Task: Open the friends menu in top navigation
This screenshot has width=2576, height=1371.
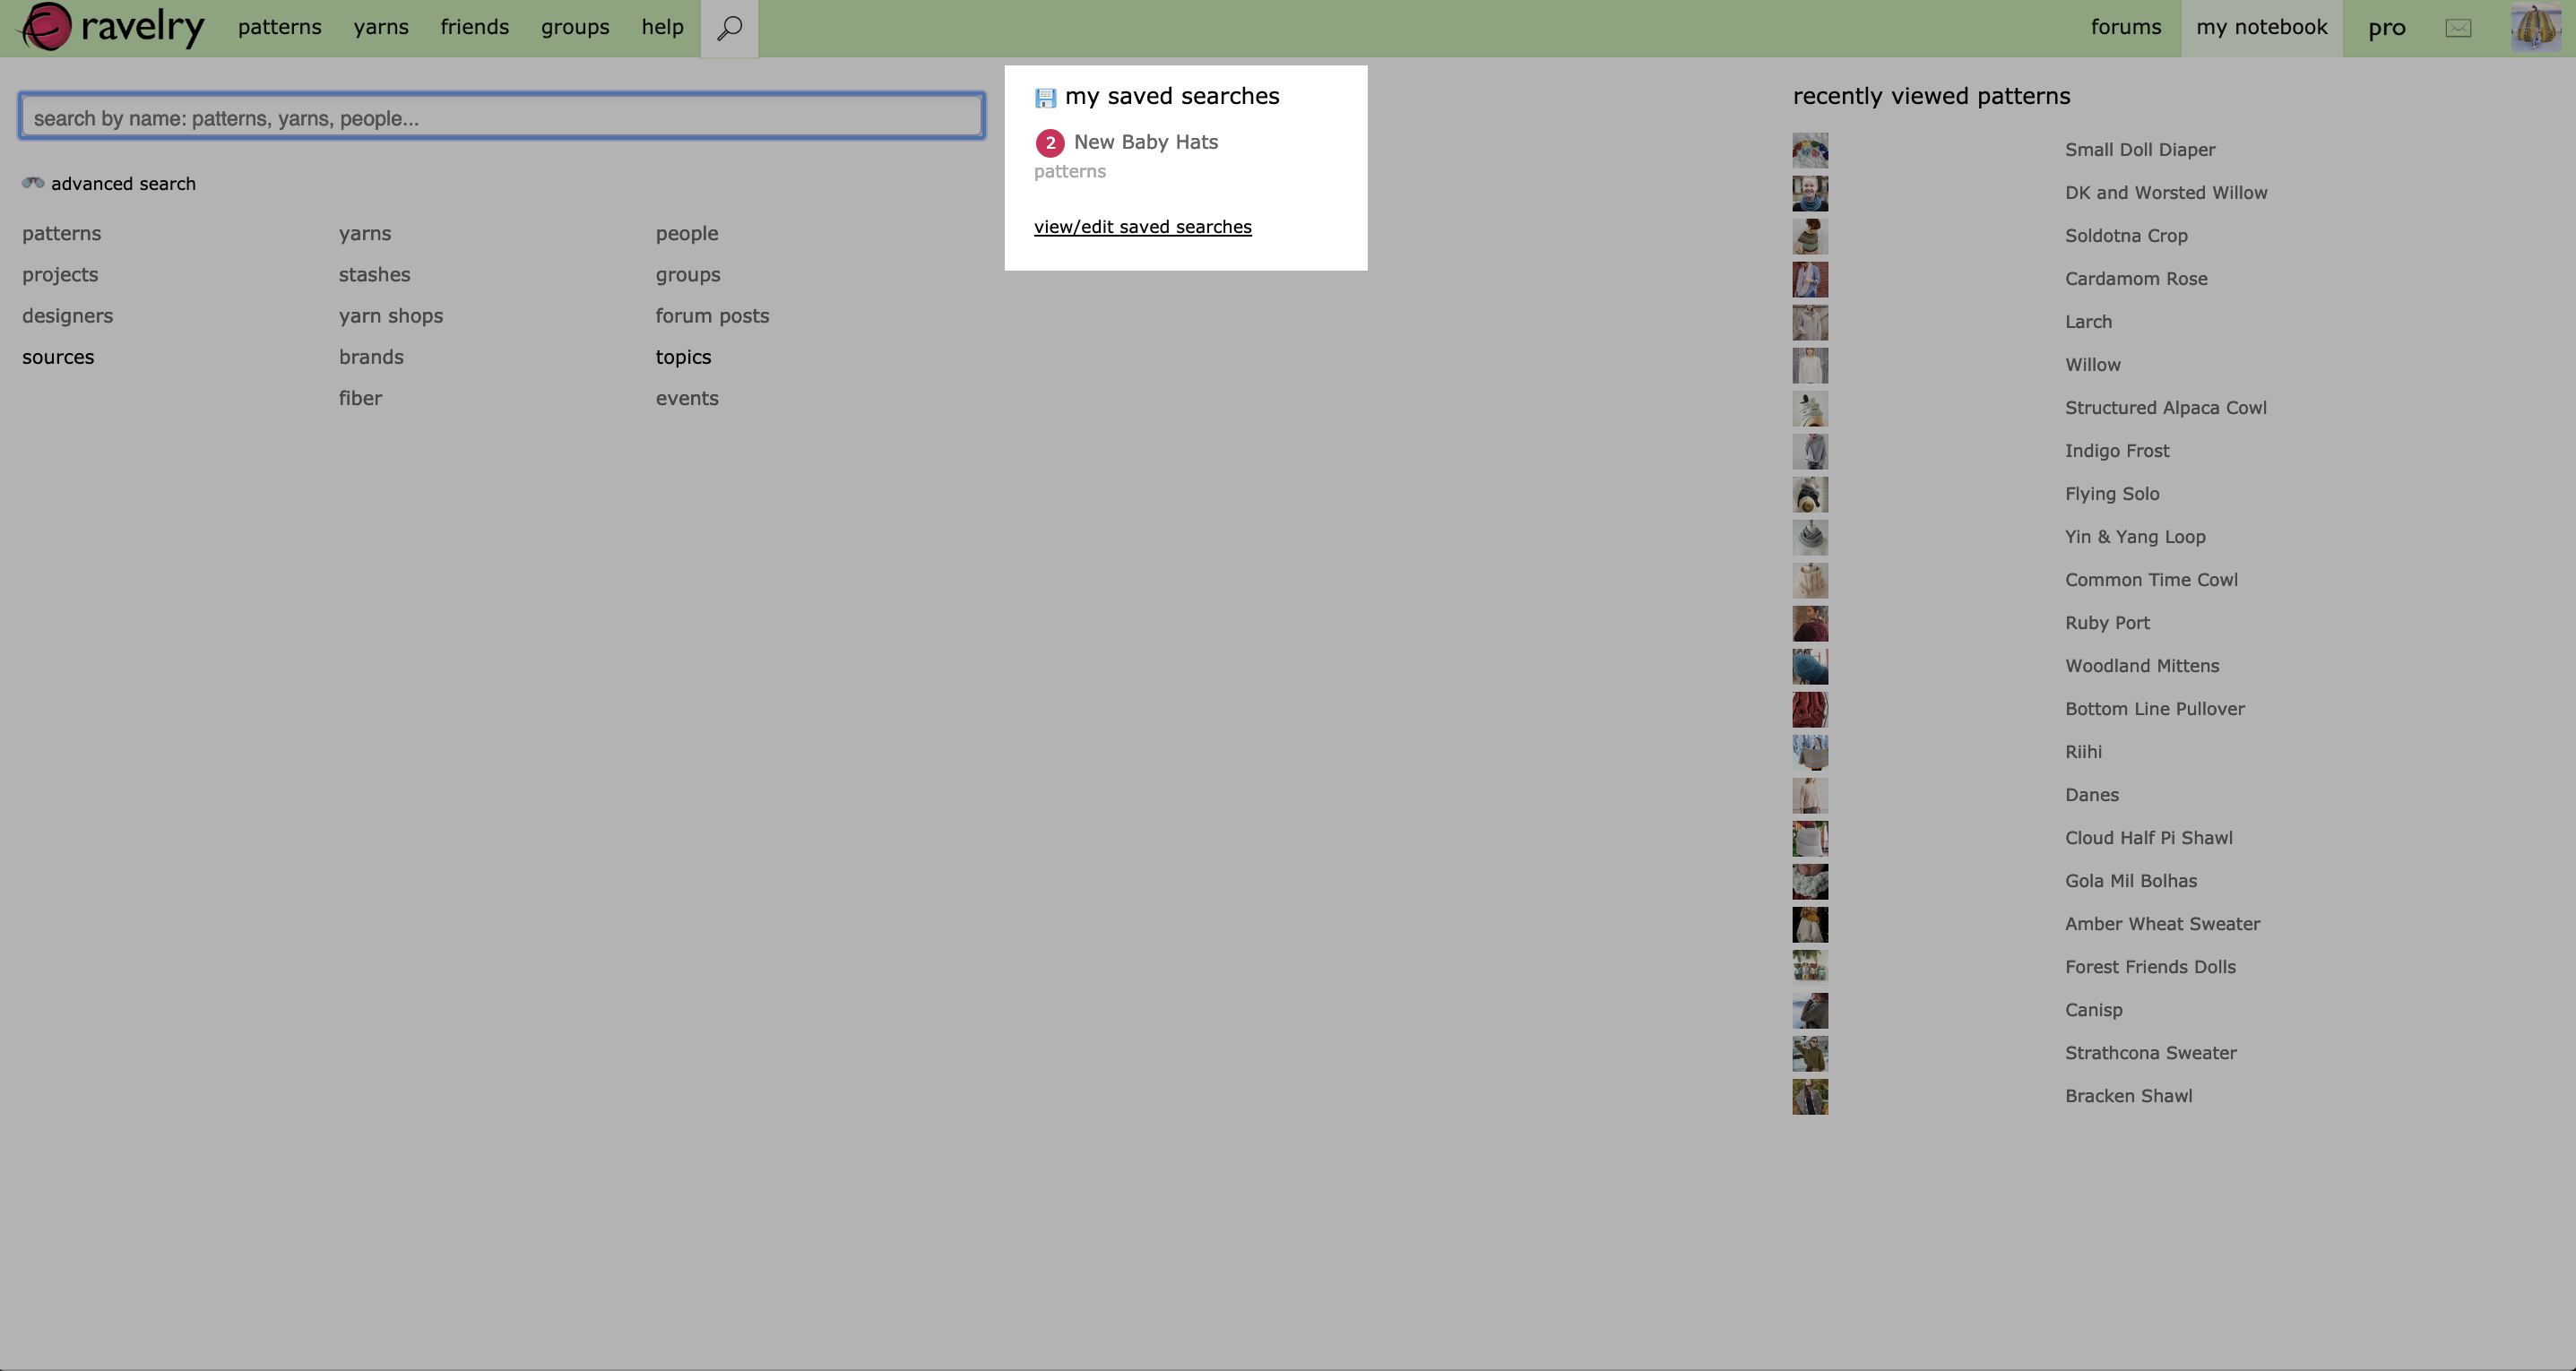Action: click(475, 27)
